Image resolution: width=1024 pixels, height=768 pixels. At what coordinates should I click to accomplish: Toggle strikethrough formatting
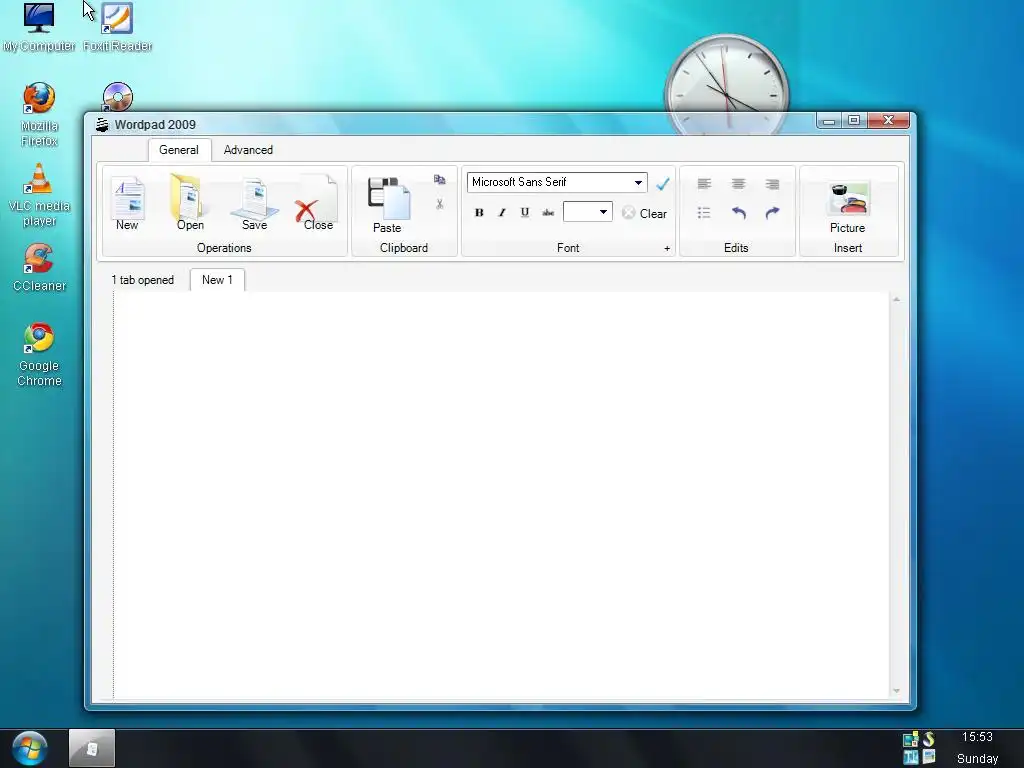point(548,212)
